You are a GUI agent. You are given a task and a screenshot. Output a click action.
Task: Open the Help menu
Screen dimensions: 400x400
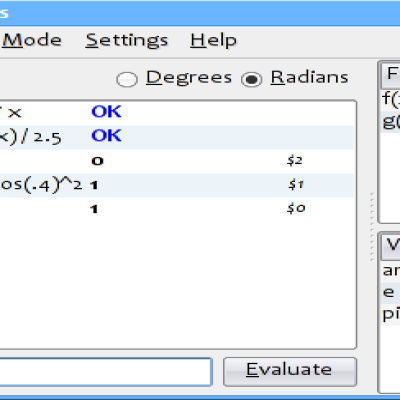(x=213, y=40)
